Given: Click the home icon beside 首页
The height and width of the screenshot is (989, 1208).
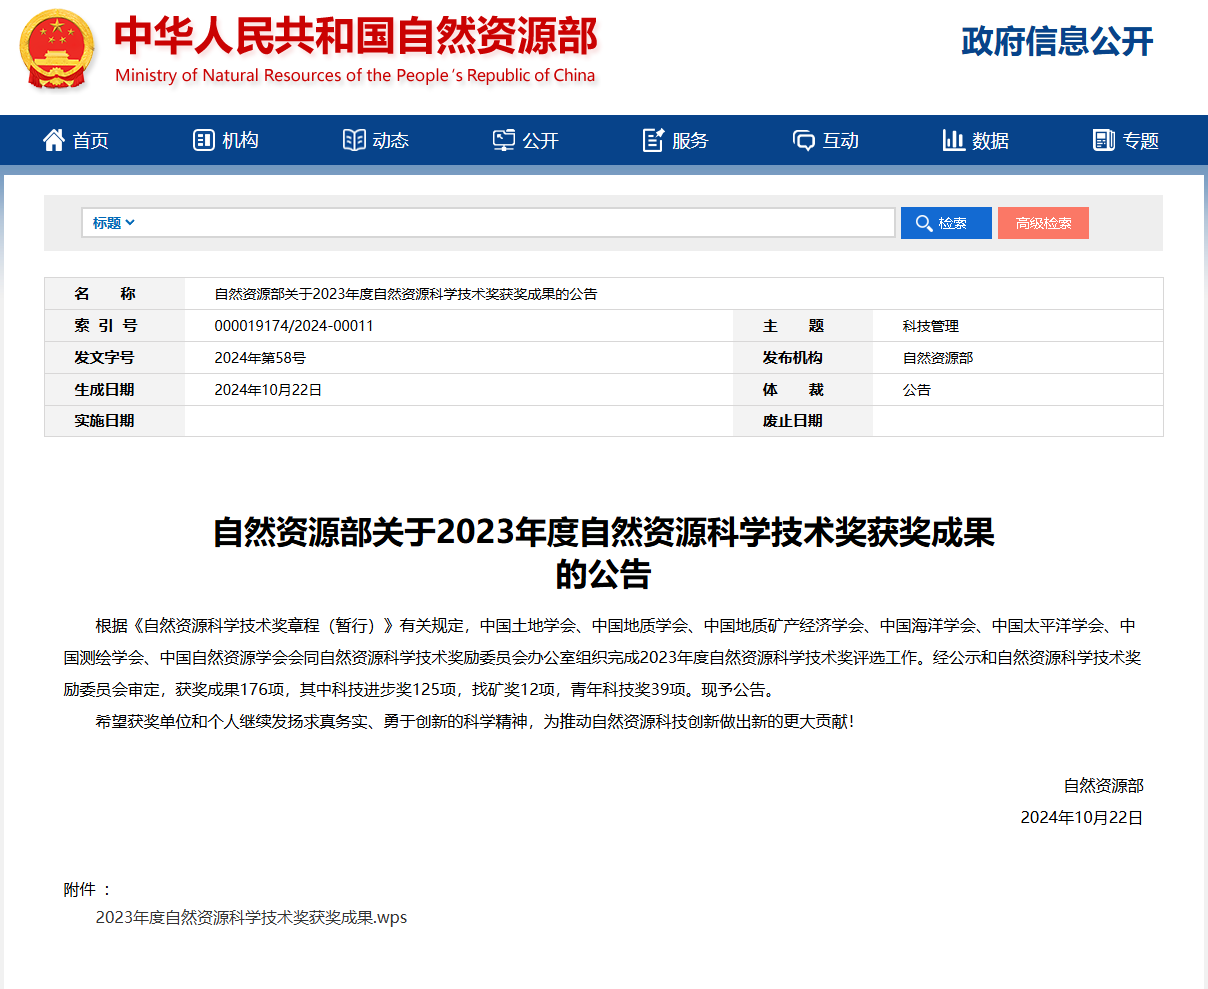Looking at the screenshot, I should click(x=53, y=140).
